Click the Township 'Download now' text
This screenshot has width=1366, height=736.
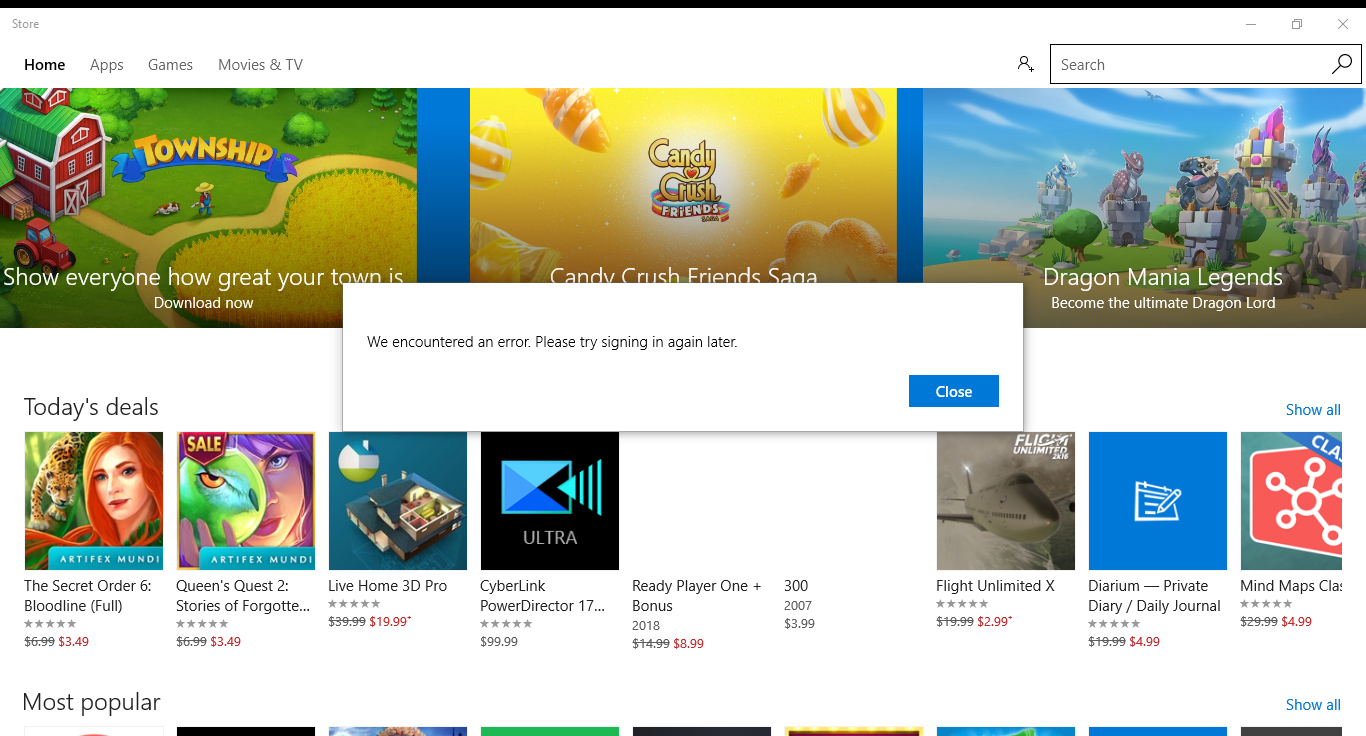pos(204,303)
